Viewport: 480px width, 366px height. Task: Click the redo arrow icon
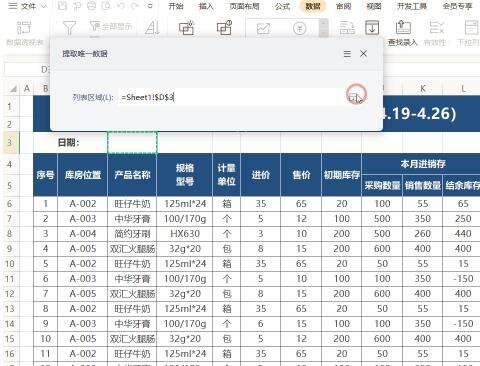(135, 6)
